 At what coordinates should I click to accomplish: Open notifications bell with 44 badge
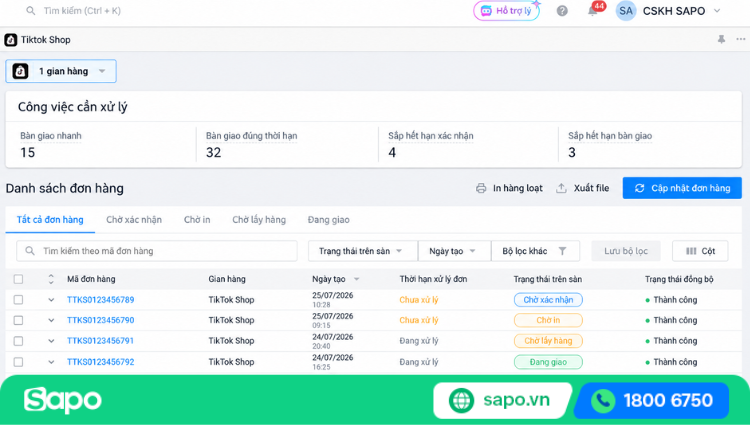(x=595, y=10)
